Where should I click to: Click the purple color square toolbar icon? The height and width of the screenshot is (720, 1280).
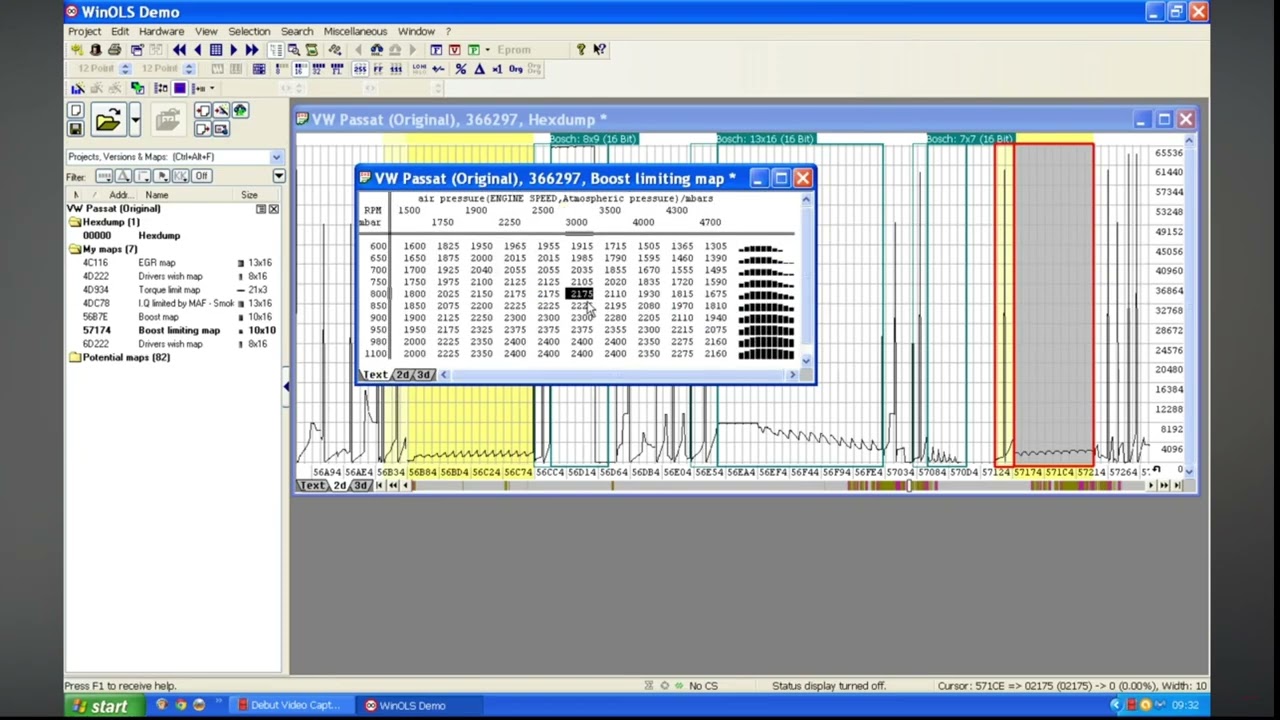click(x=180, y=88)
